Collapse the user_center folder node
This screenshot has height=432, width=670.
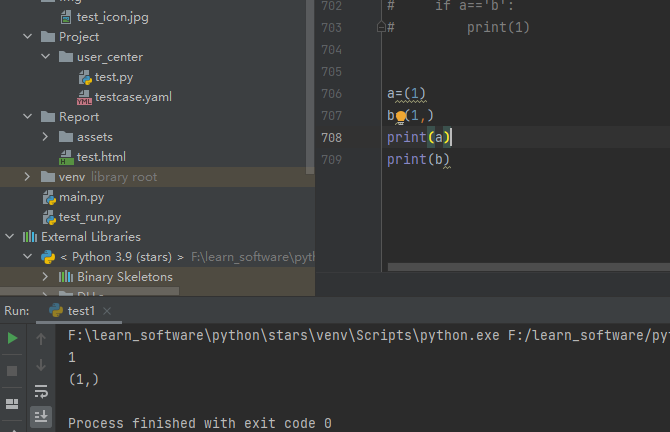tap(46, 57)
